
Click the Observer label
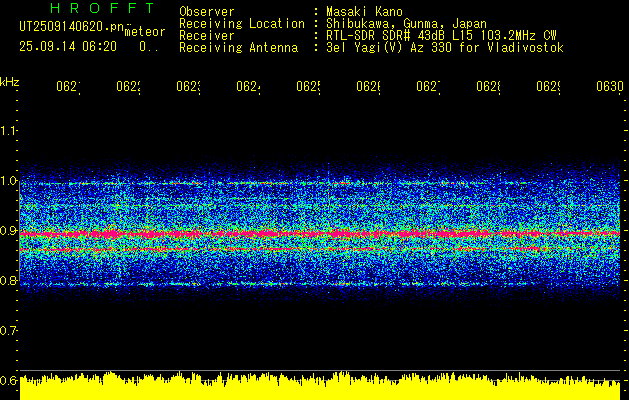pos(207,12)
